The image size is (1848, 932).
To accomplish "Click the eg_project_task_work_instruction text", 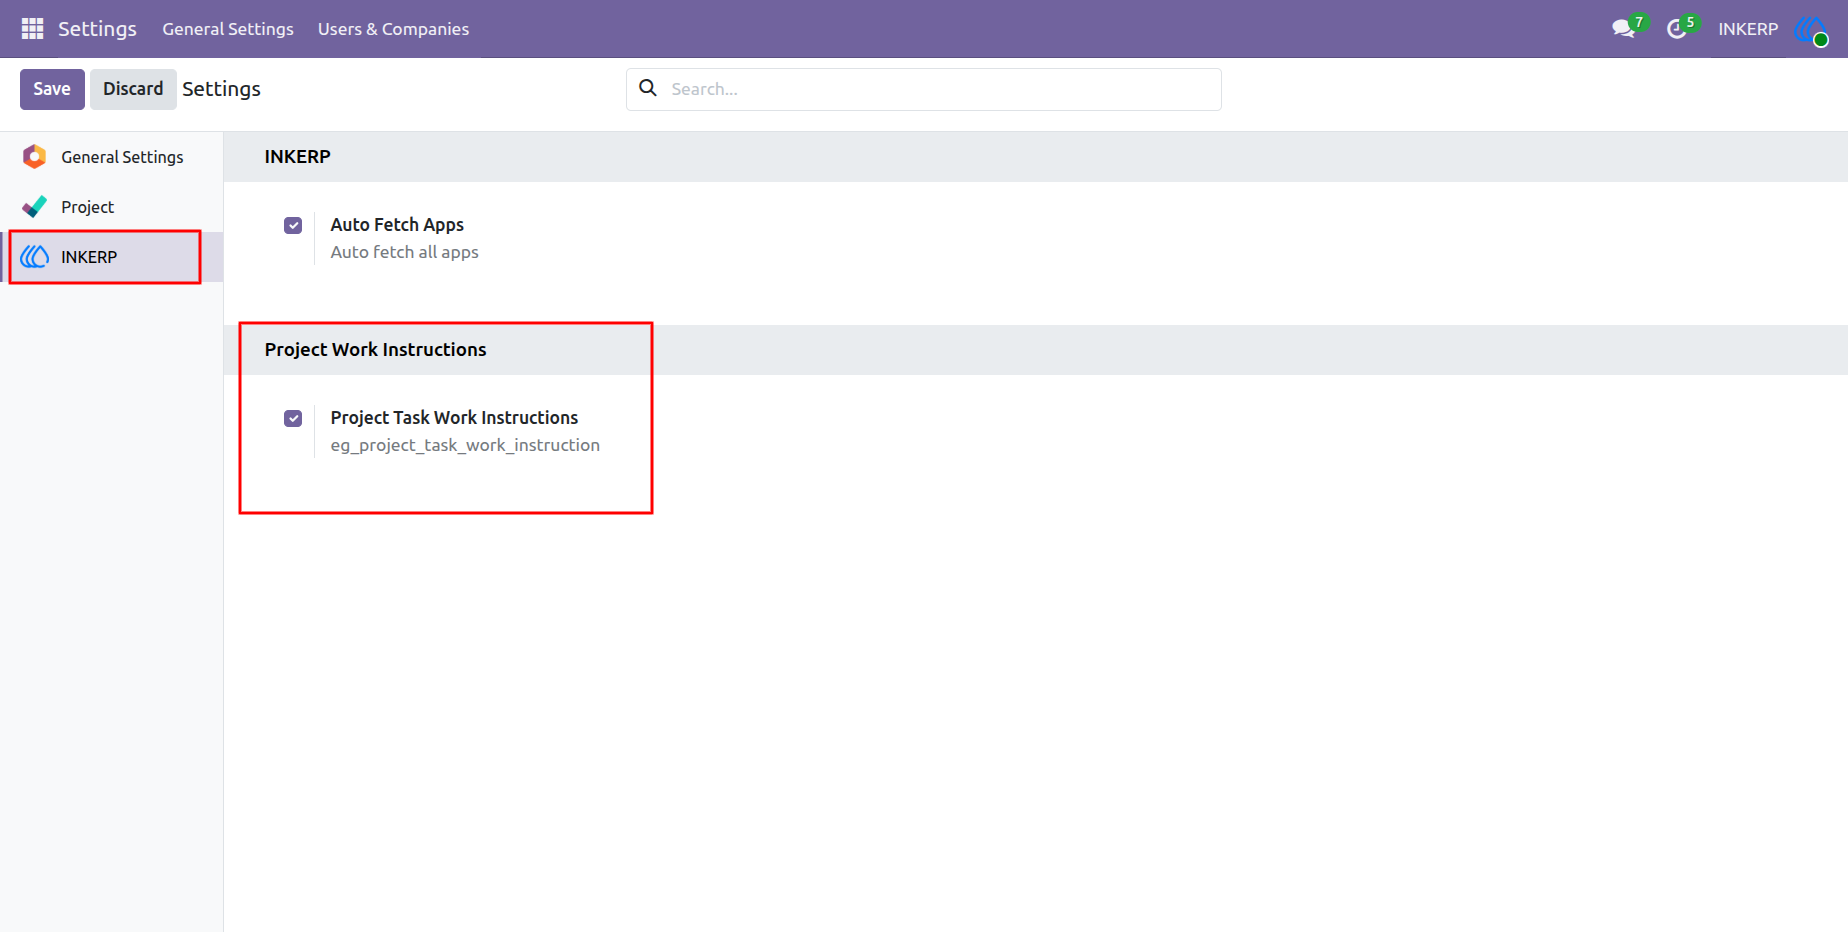I will pos(465,445).
